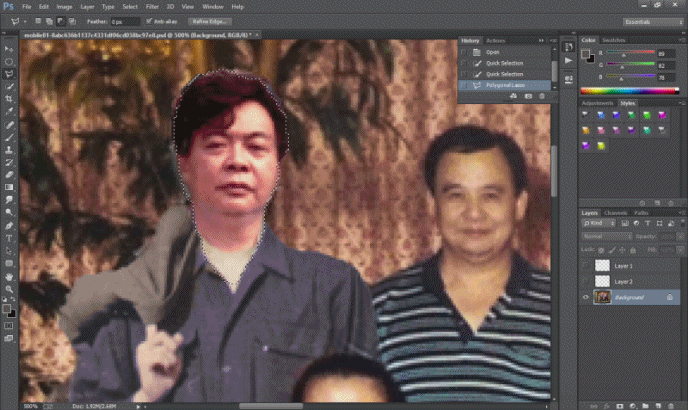688x410 pixels.
Task: Select the Brush tool
Action: [9, 137]
